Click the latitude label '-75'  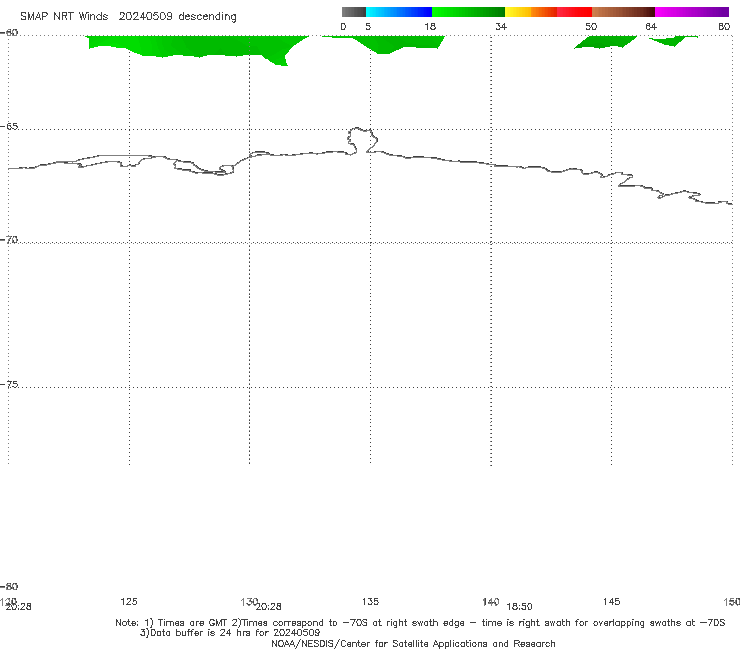pyautogui.click(x=10, y=384)
